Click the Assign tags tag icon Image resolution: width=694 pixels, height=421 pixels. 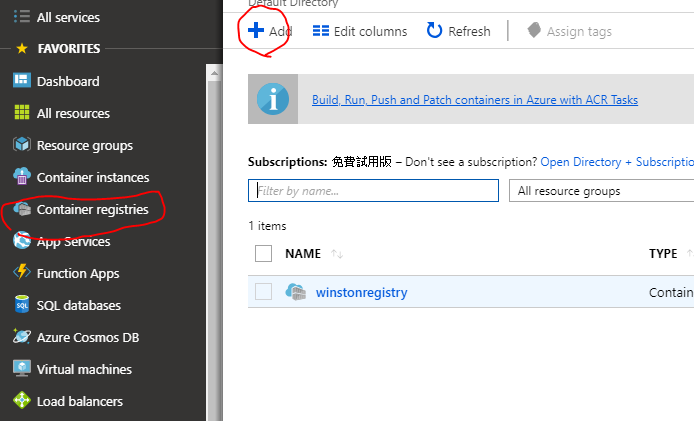click(x=534, y=31)
